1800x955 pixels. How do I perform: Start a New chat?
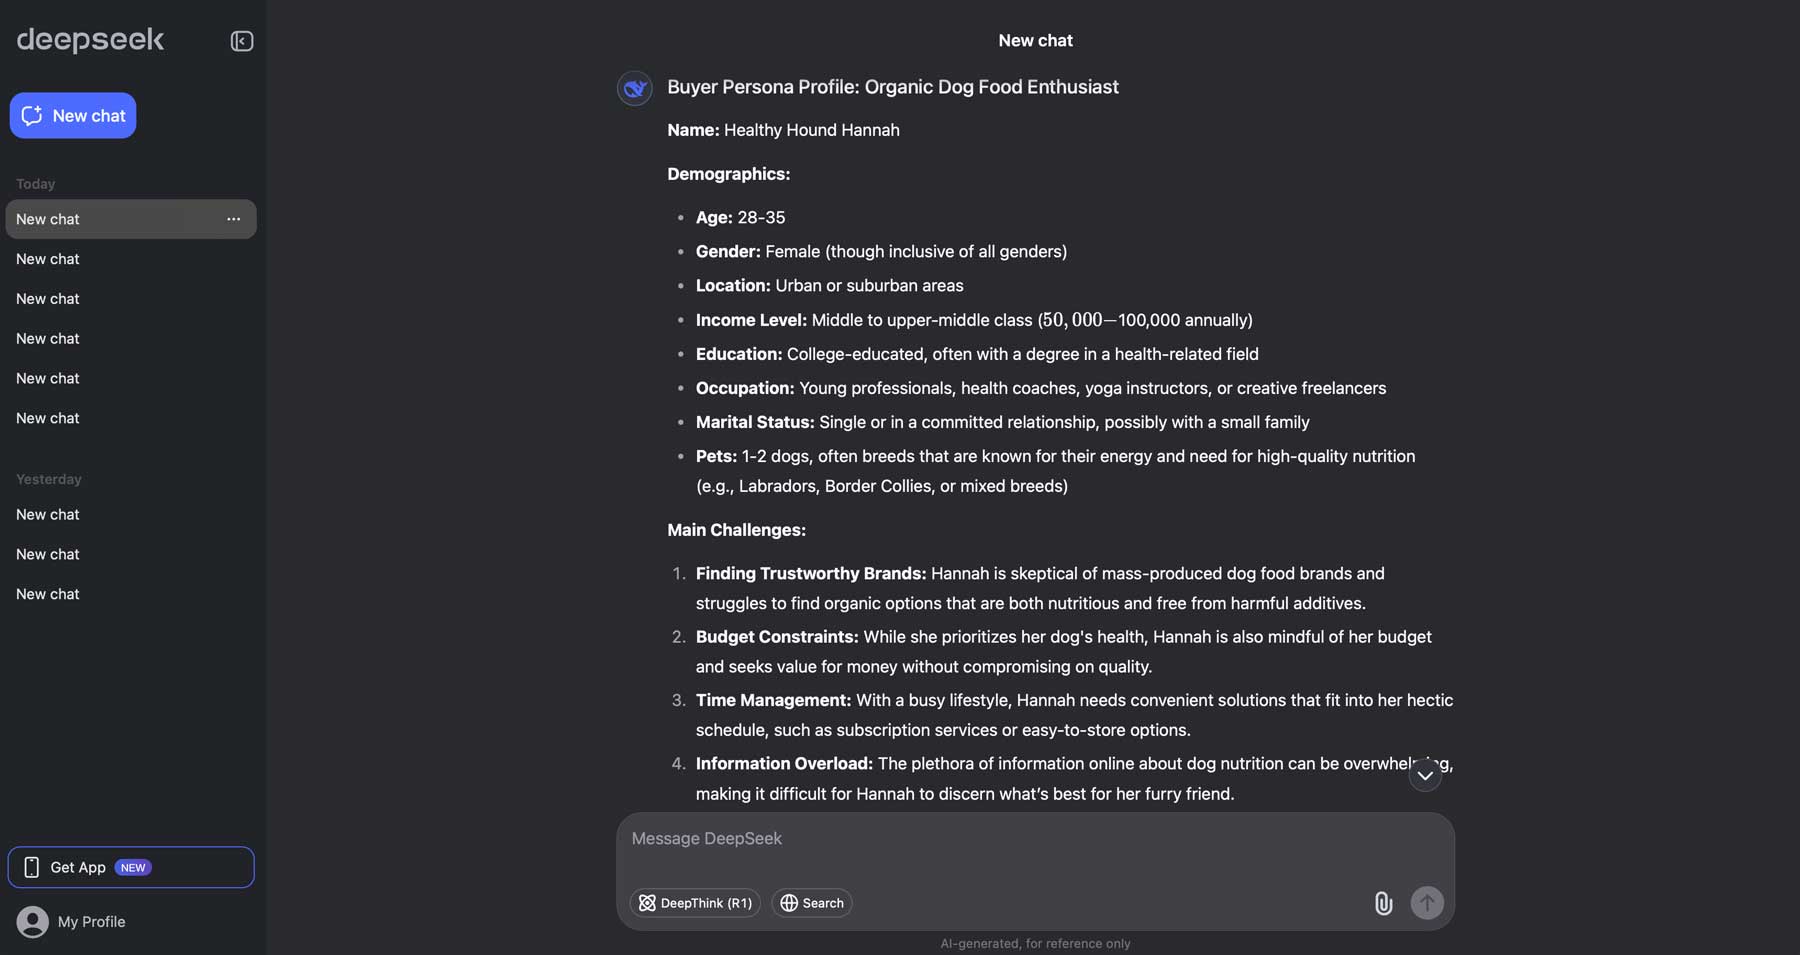pos(72,115)
